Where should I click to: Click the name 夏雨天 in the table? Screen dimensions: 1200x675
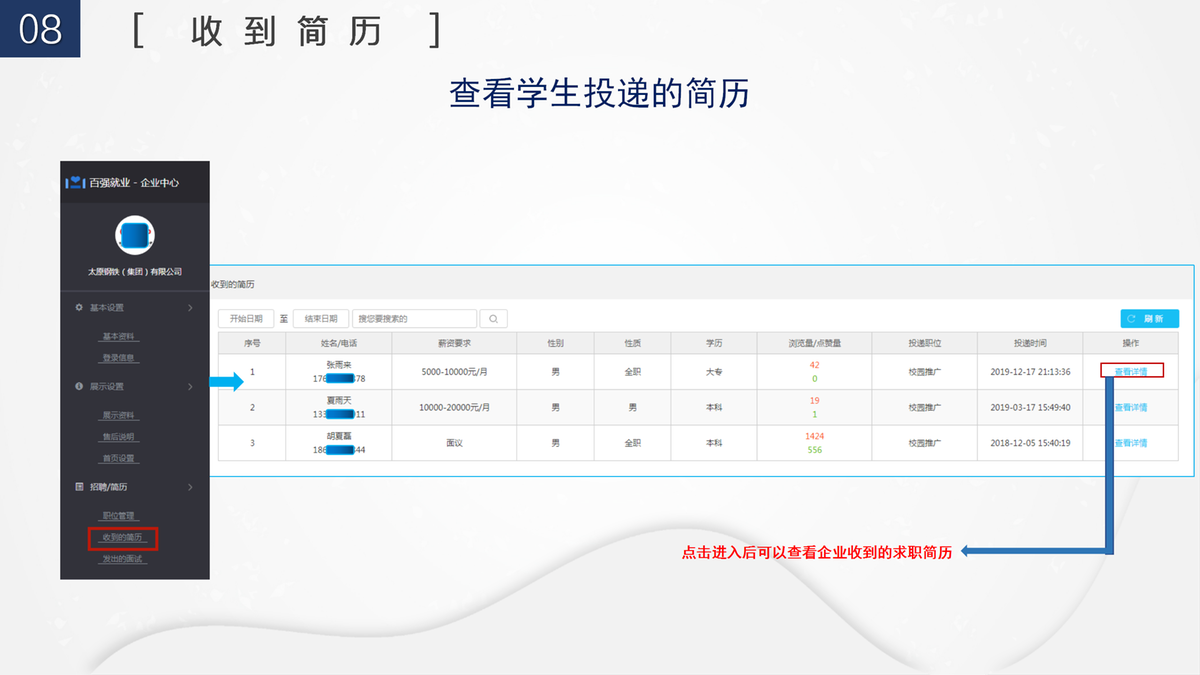[x=339, y=400]
